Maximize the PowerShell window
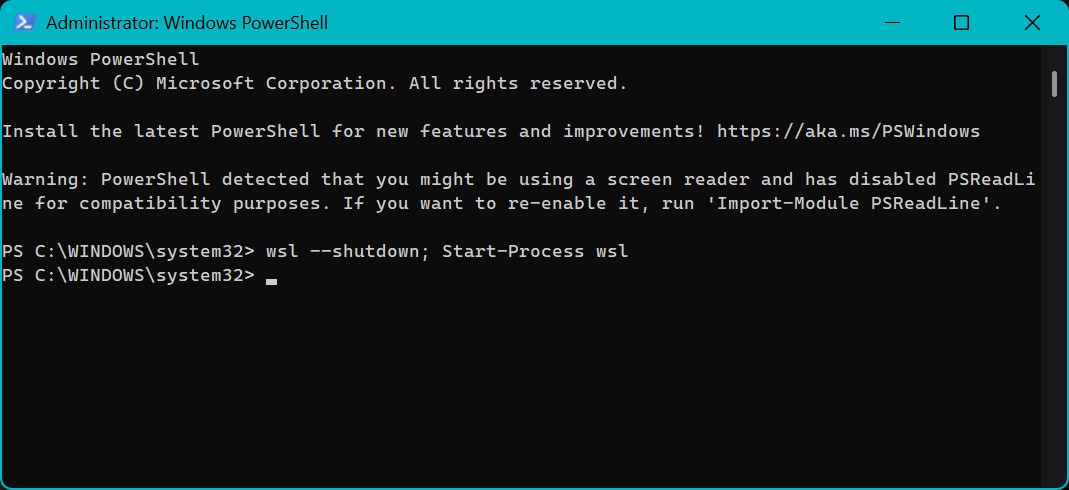 click(x=961, y=22)
